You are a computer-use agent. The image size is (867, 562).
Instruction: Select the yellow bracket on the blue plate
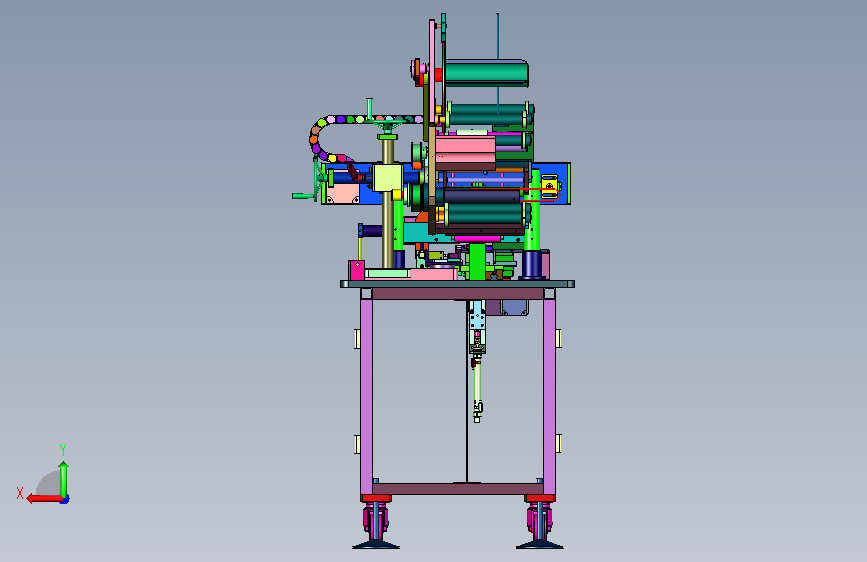(x=551, y=186)
